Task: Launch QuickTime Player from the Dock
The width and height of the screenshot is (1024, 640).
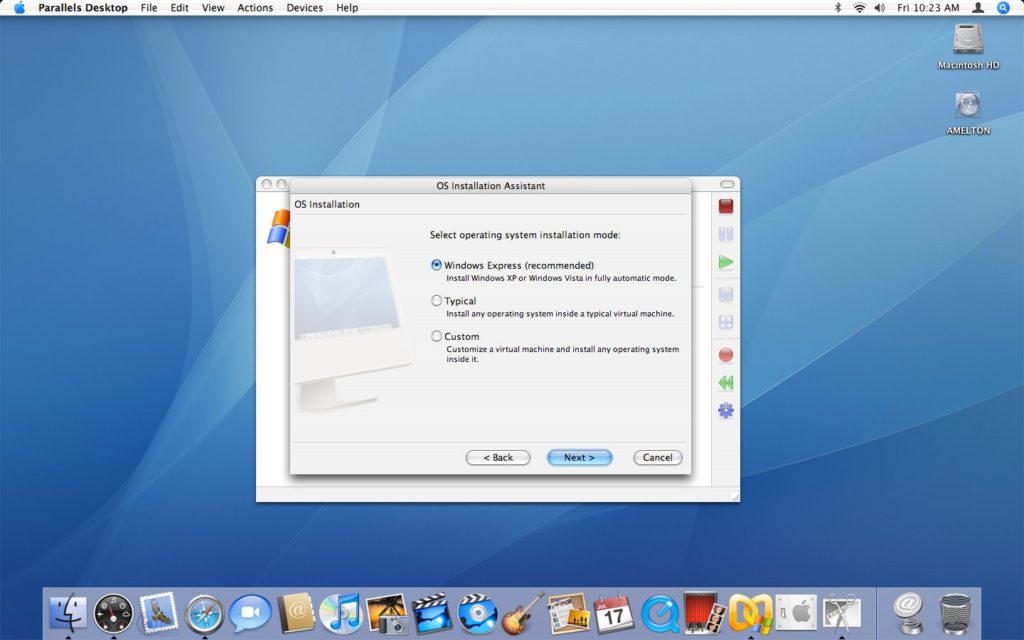Action: pyautogui.click(x=659, y=613)
